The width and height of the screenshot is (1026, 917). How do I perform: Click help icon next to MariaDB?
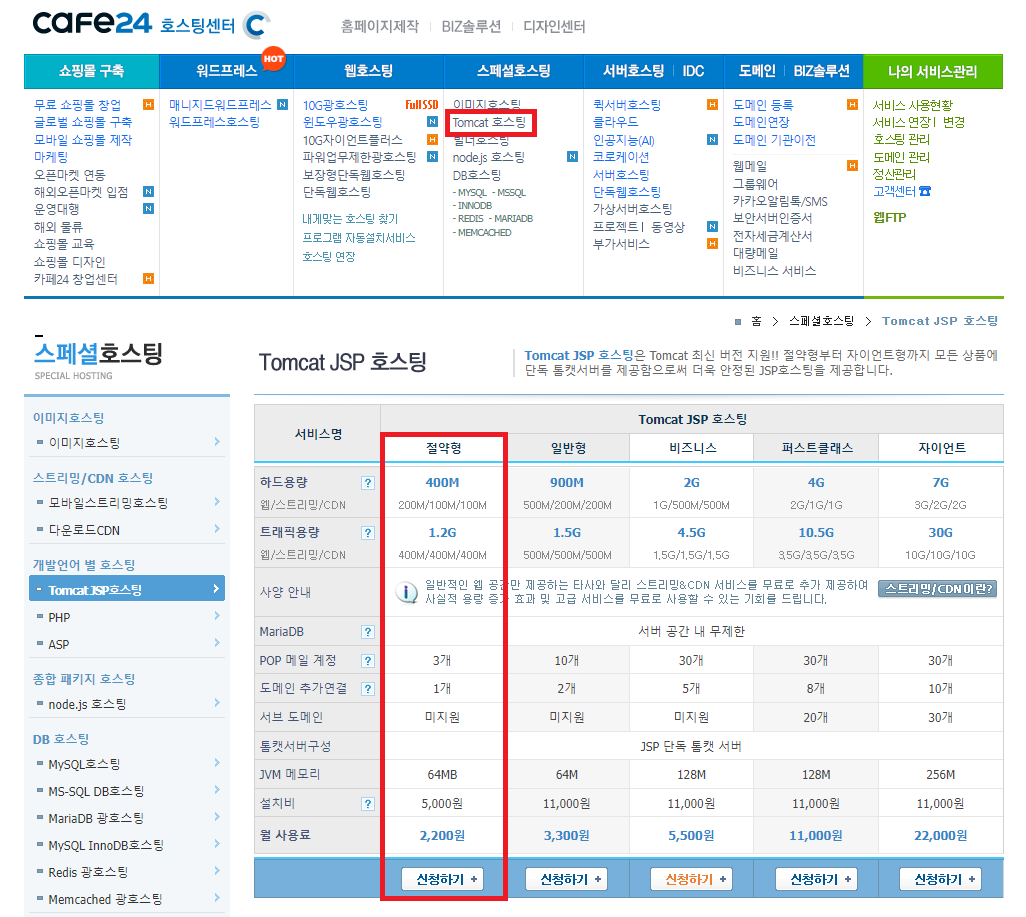[x=368, y=632]
